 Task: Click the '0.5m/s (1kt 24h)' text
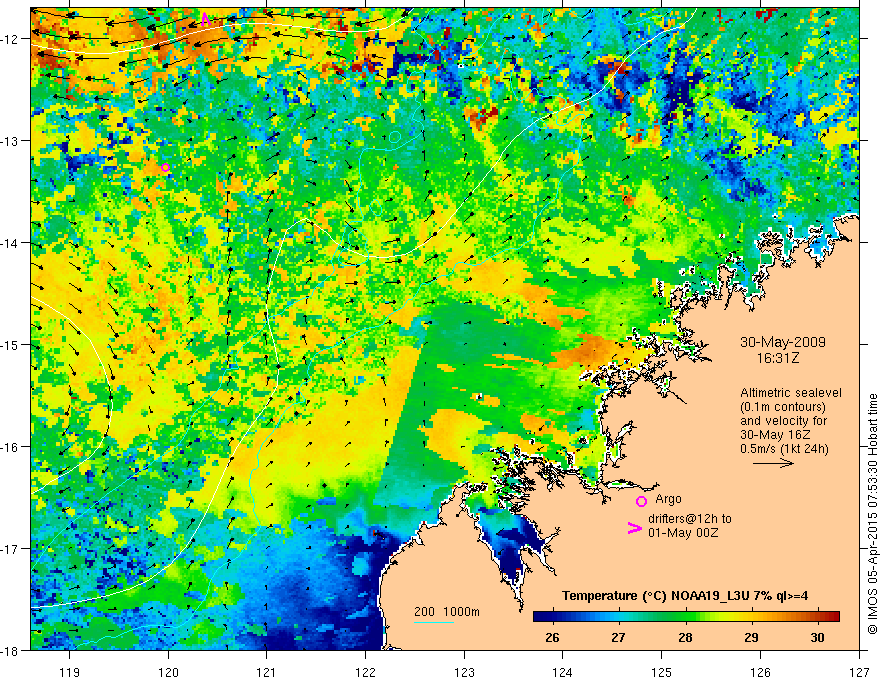point(784,449)
